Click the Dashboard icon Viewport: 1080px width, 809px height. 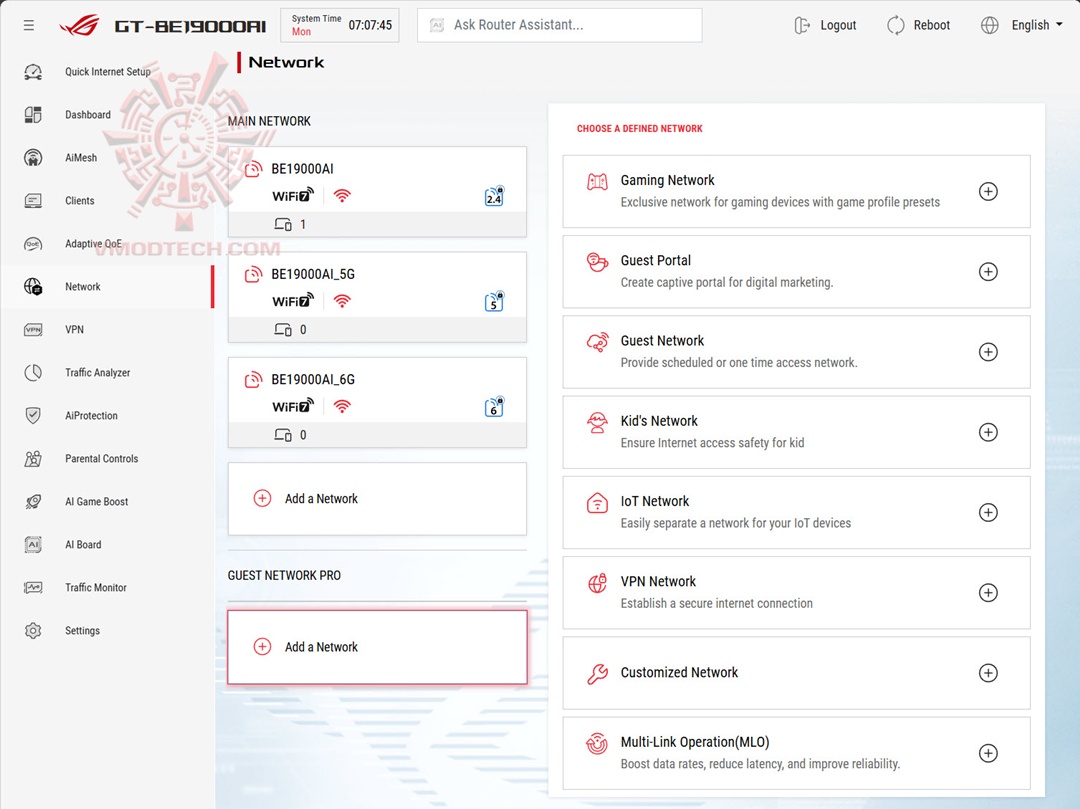point(32,115)
